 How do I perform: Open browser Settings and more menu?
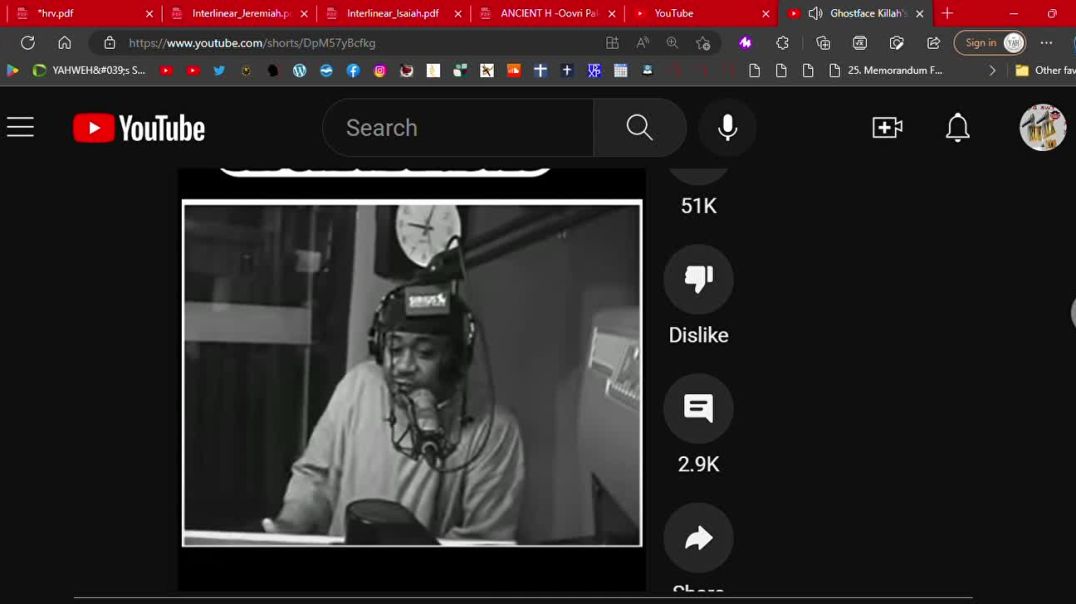(1046, 43)
